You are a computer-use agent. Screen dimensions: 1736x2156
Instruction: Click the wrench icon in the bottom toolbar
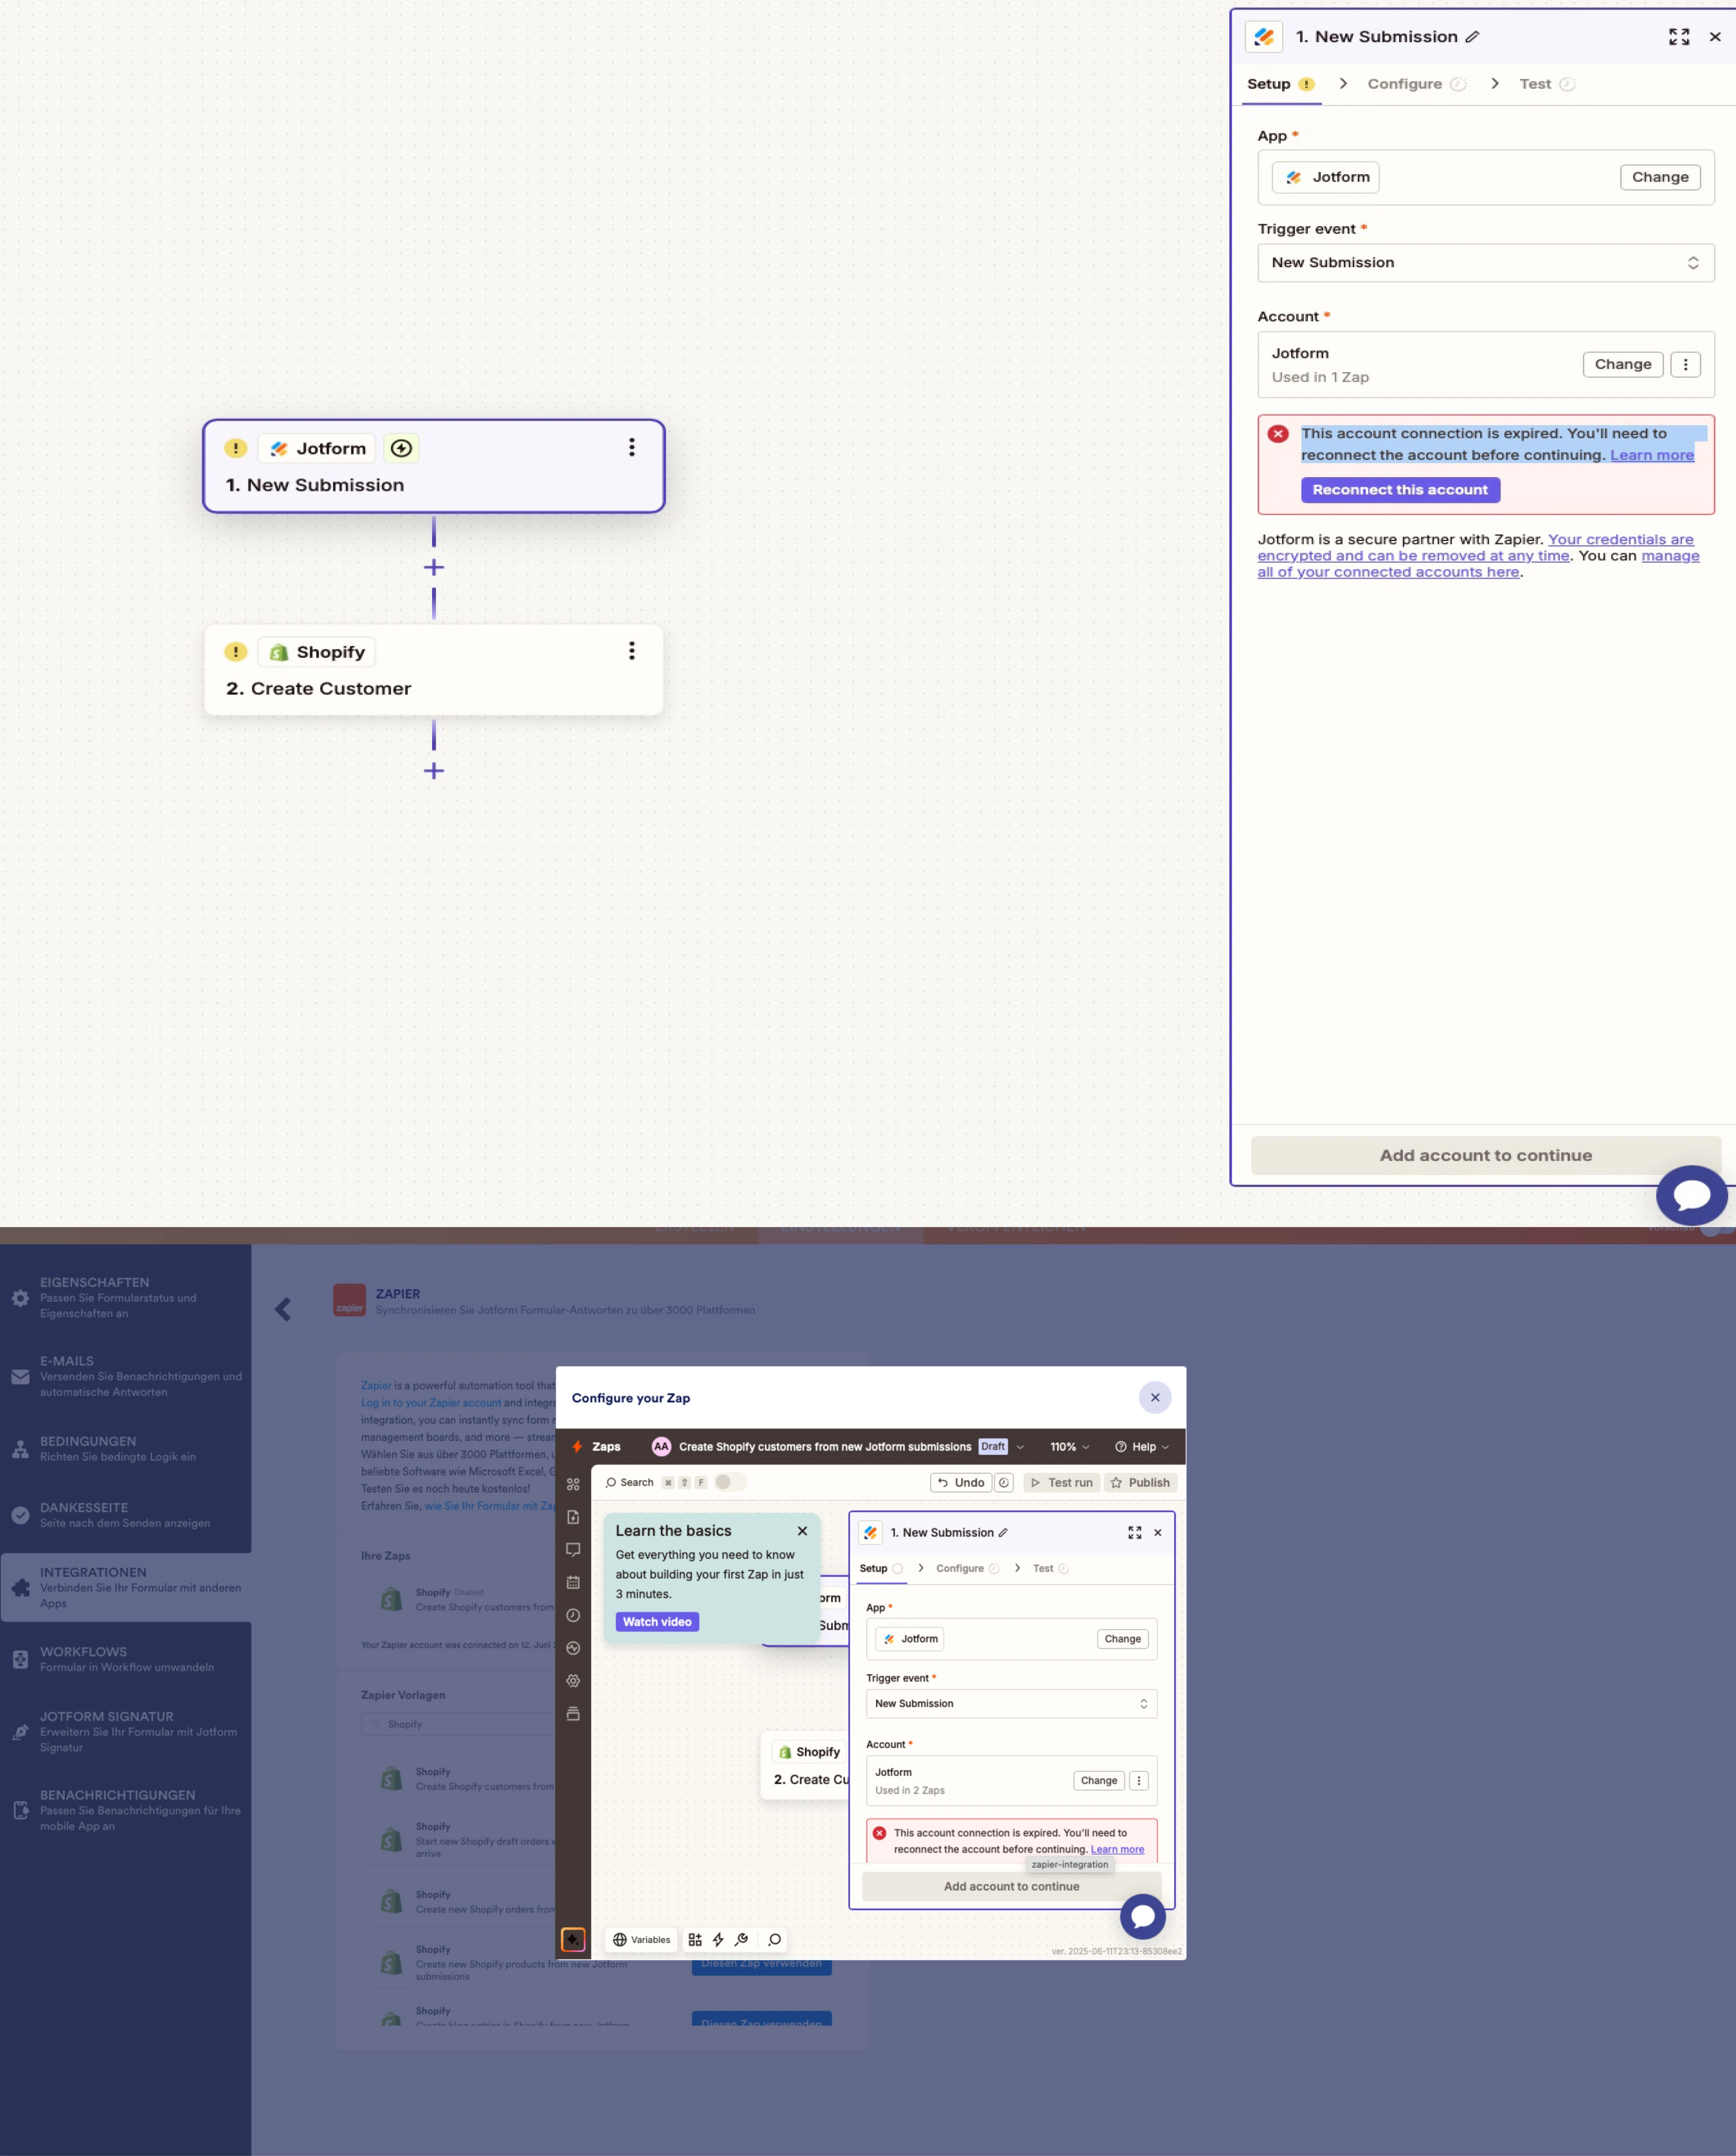pos(742,1940)
